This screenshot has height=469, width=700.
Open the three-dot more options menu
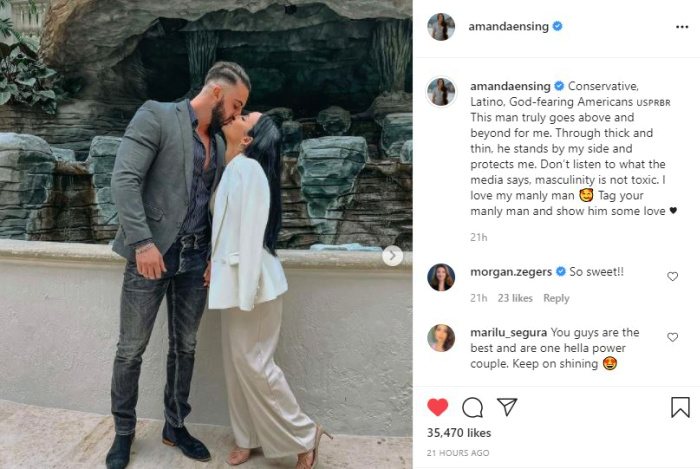[x=682, y=27]
